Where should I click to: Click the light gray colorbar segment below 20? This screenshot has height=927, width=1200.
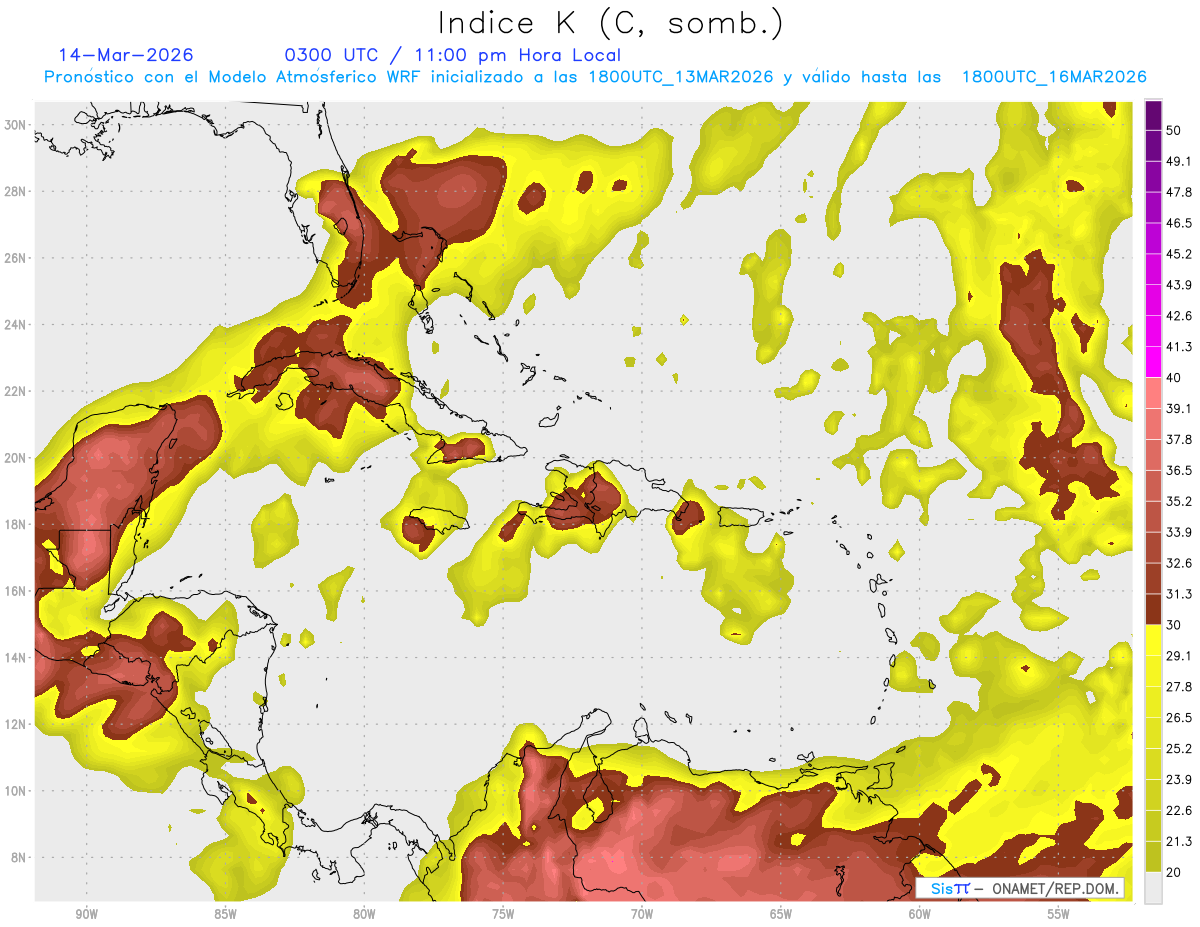pos(1153,888)
